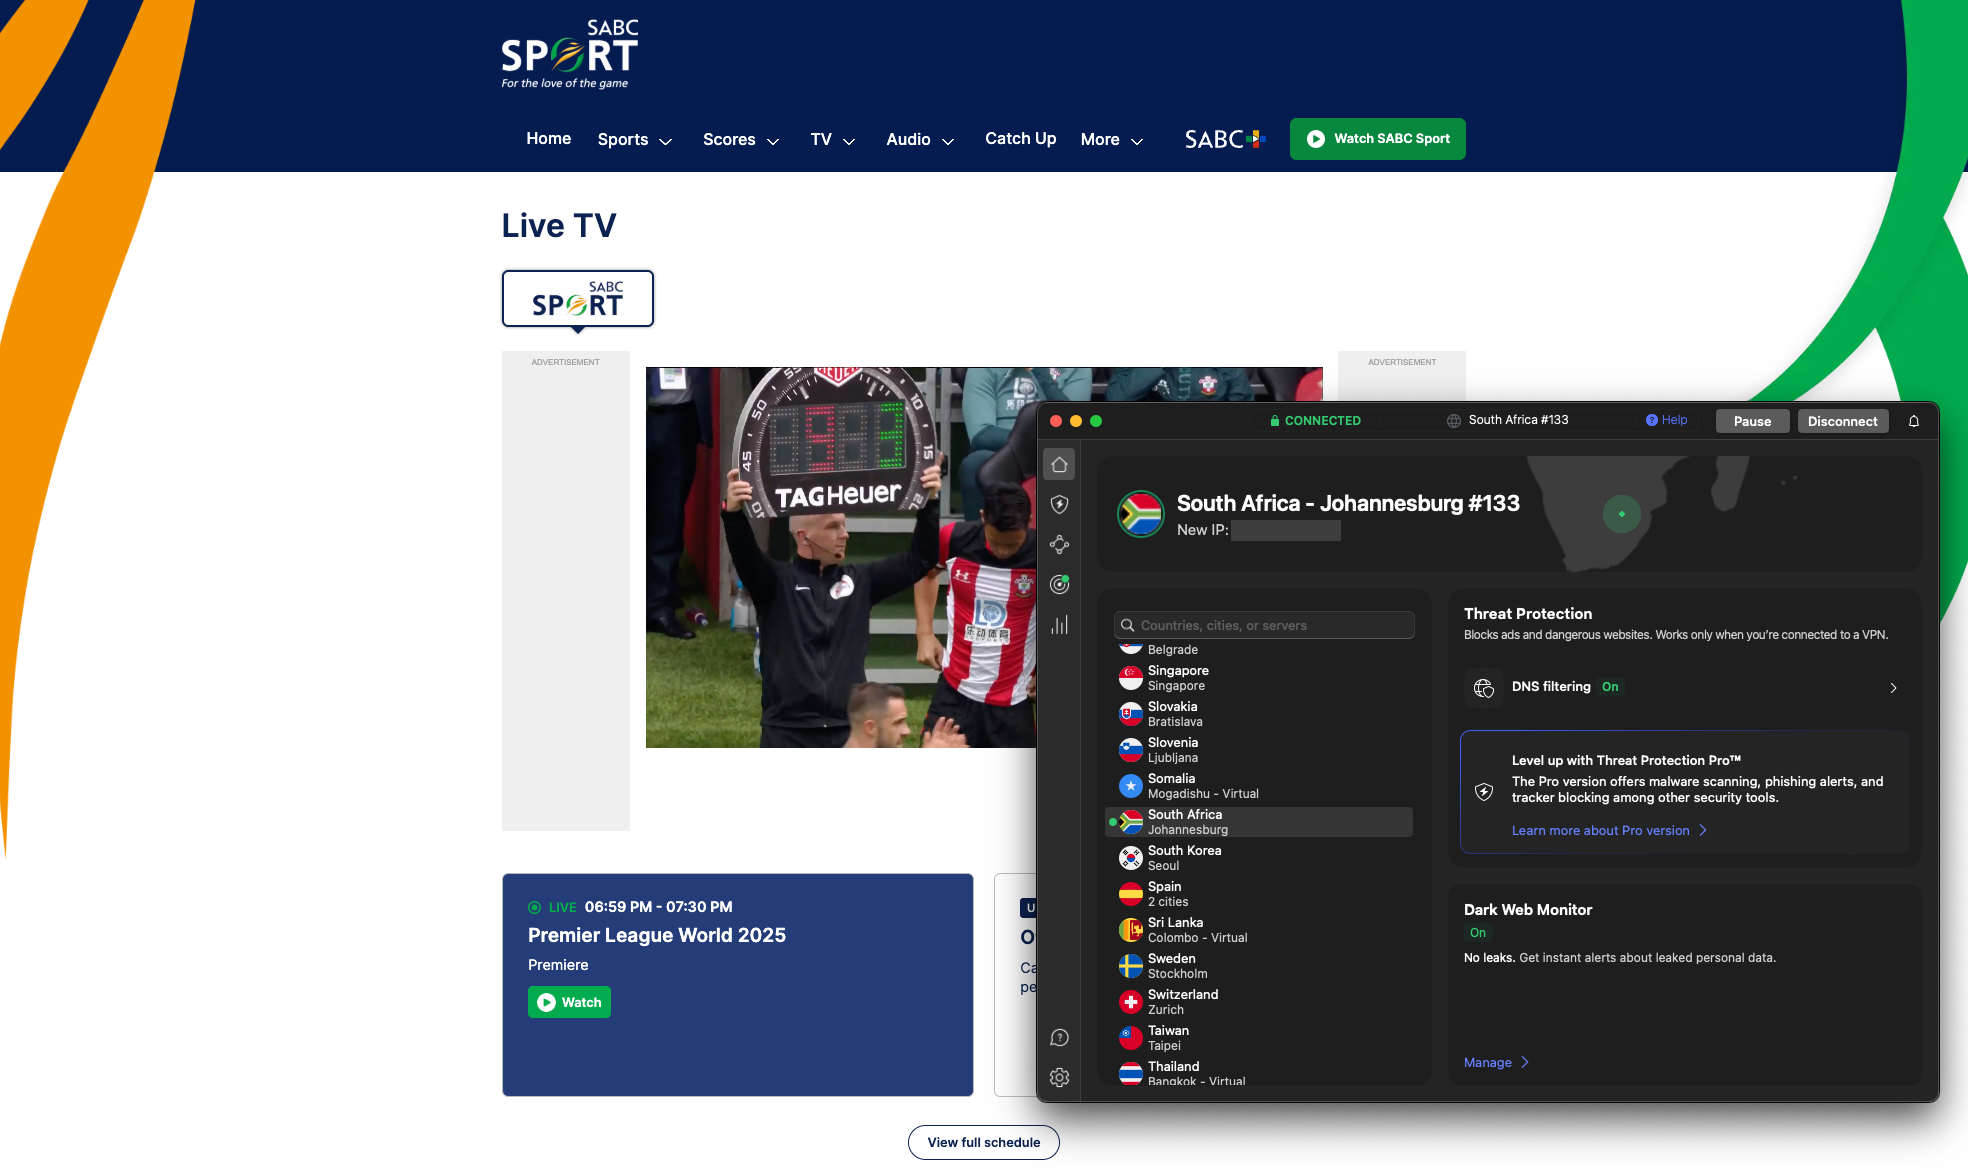
Task: Click CONNECTED status in VPN title bar
Action: [x=1315, y=421]
